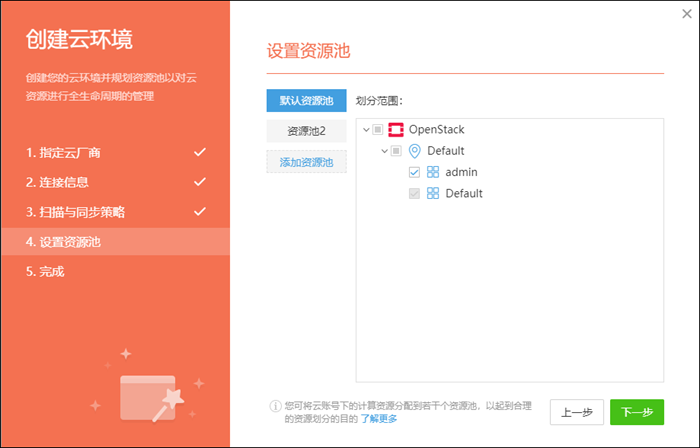Proceed with the green 下一步 button

coord(637,412)
